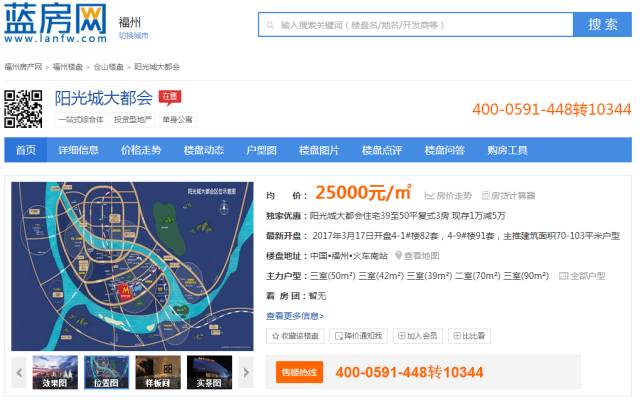Select the 效果图 thumbnail

pyautogui.click(x=55, y=372)
